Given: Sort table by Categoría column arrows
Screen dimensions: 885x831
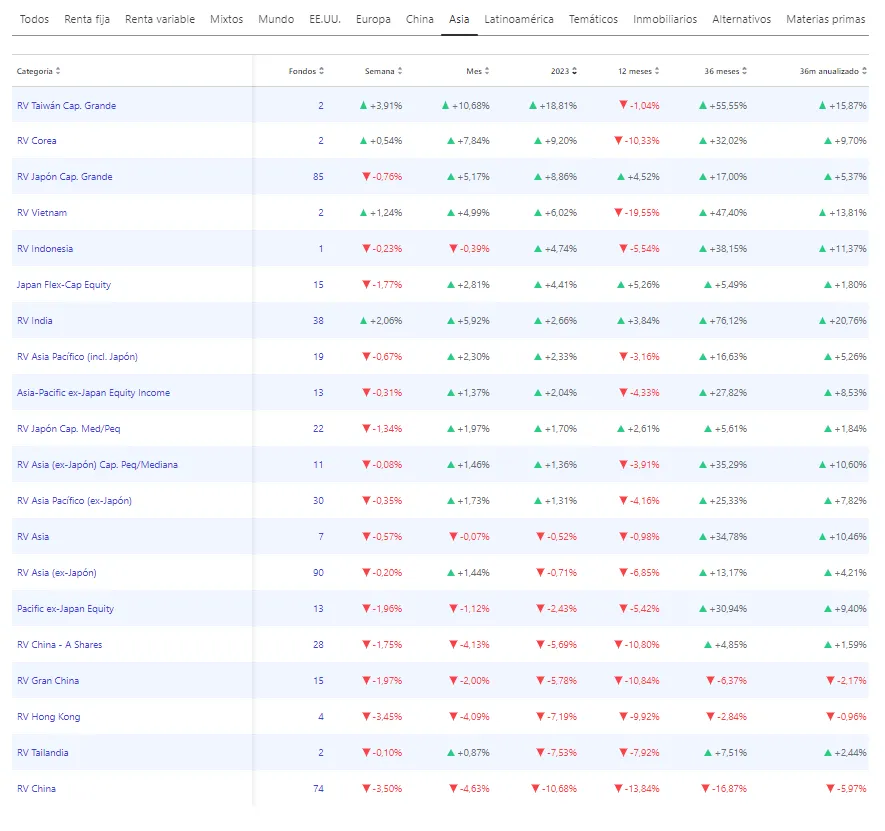Looking at the screenshot, I should [58, 71].
